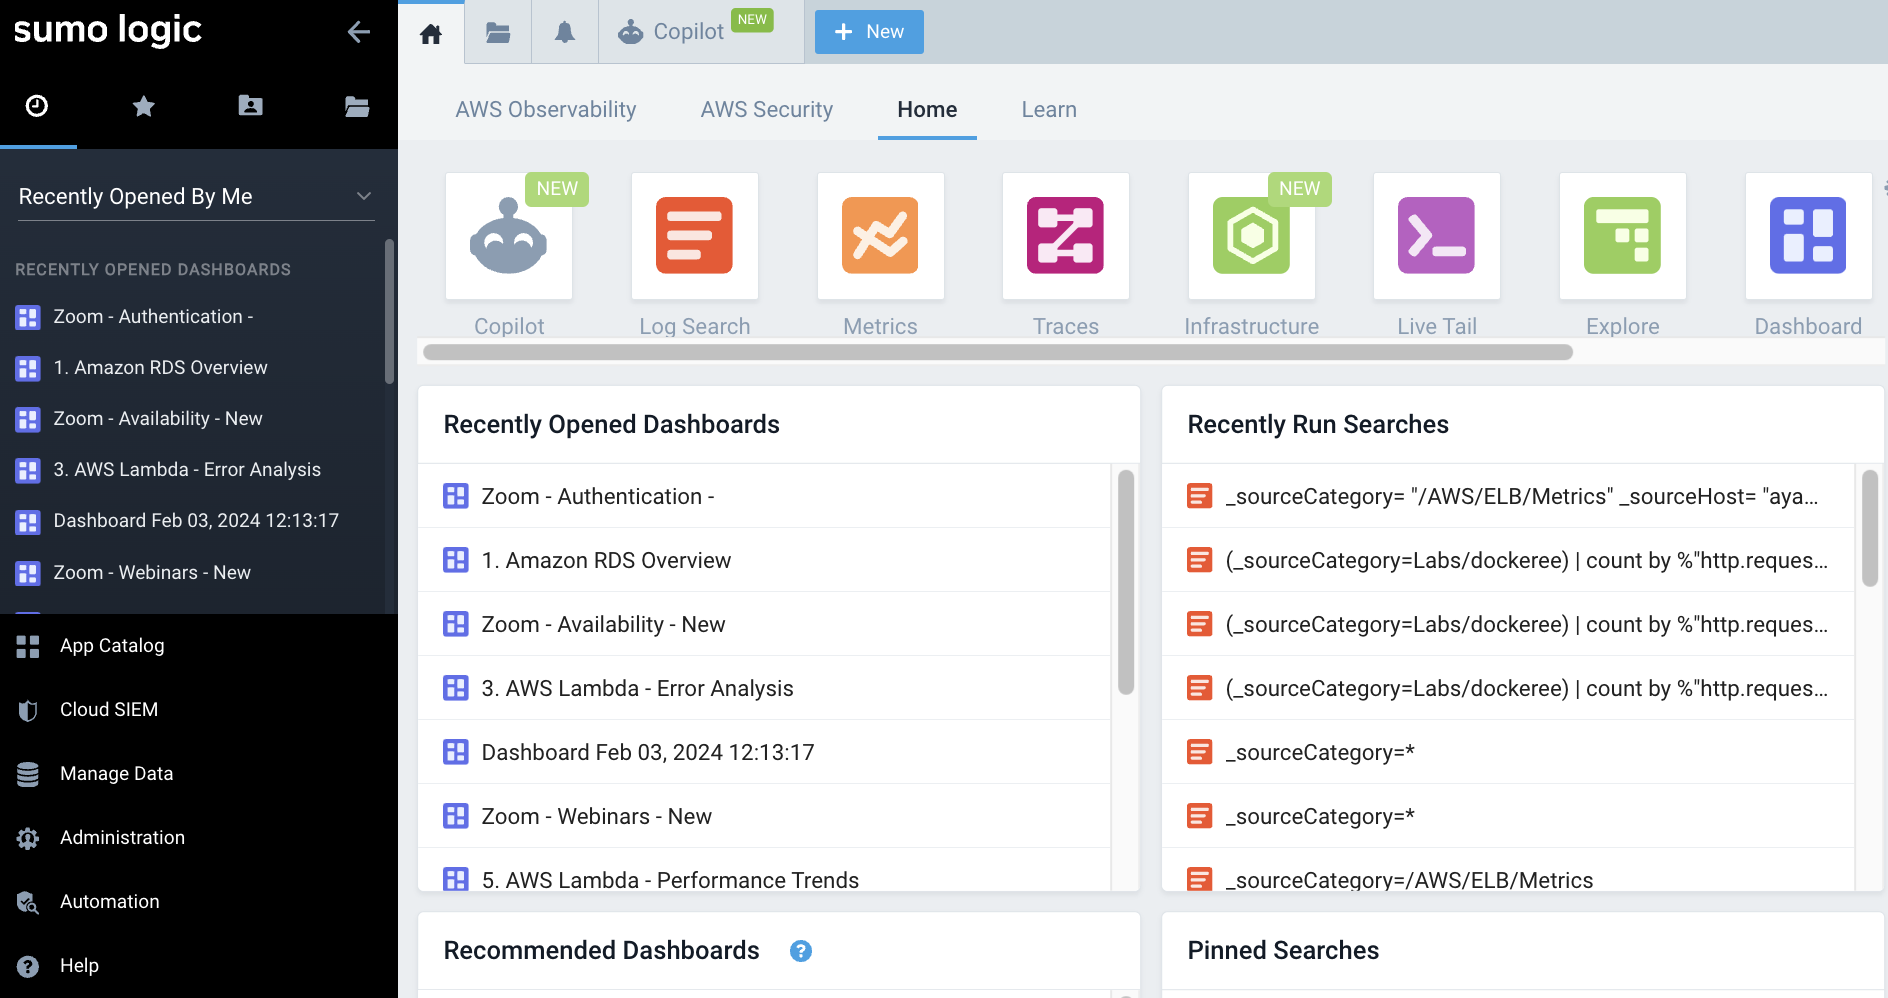Open the Copilot shortcut icon
This screenshot has height=998, width=1888.
(508, 236)
